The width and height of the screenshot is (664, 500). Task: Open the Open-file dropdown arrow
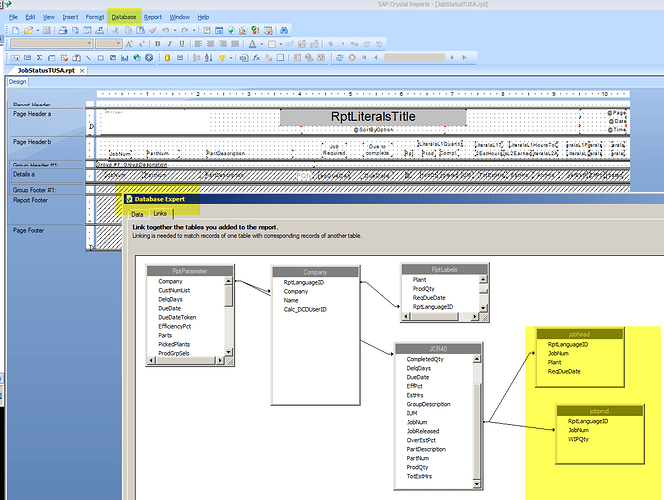[x=38, y=30]
